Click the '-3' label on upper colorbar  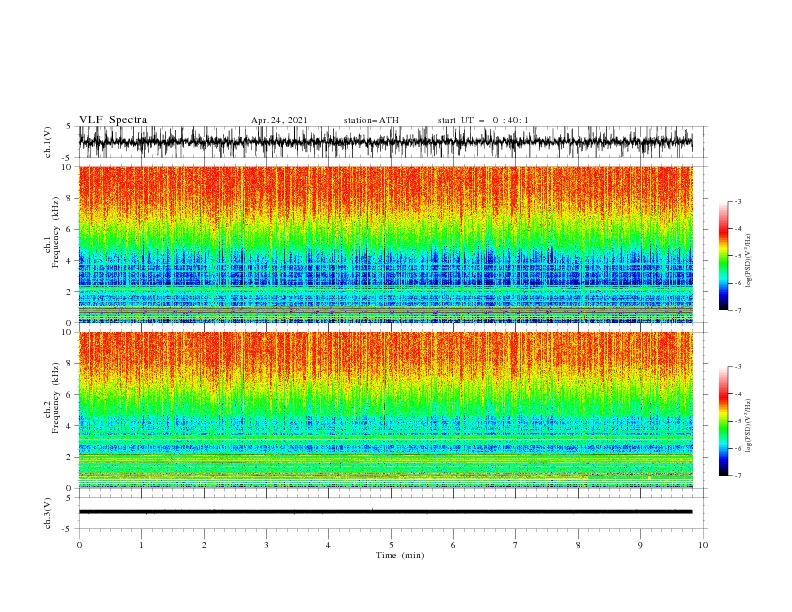click(x=737, y=201)
